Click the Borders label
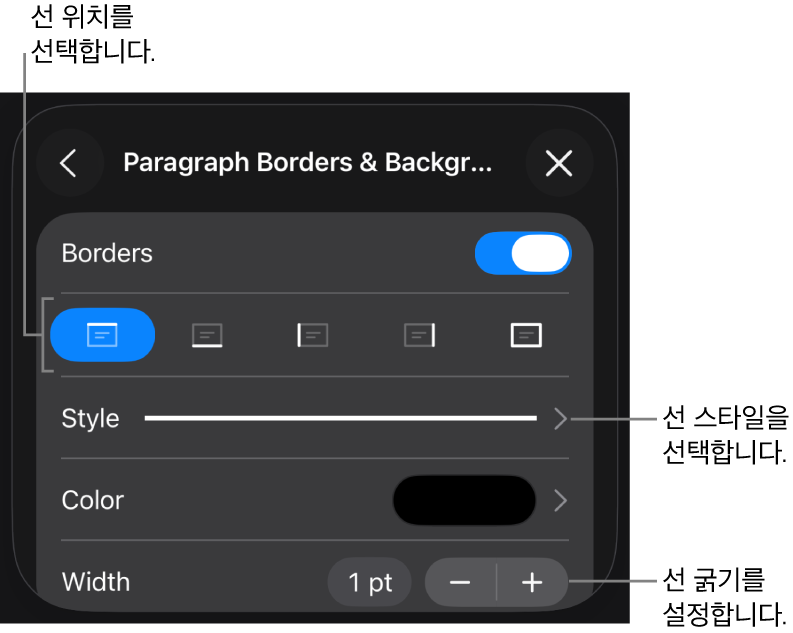The height and width of the screenshot is (633, 793). pos(107,253)
